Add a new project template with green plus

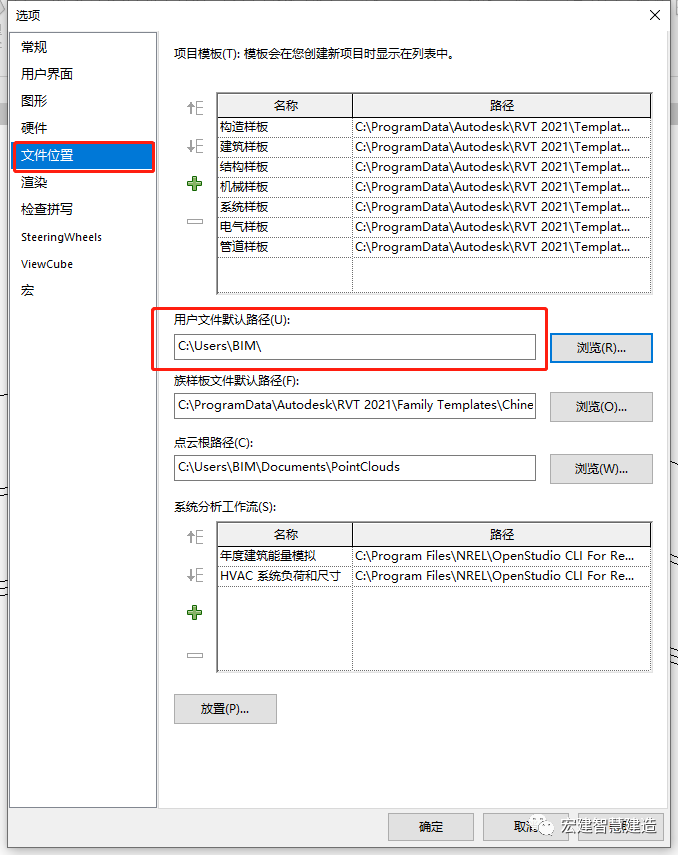tap(194, 184)
